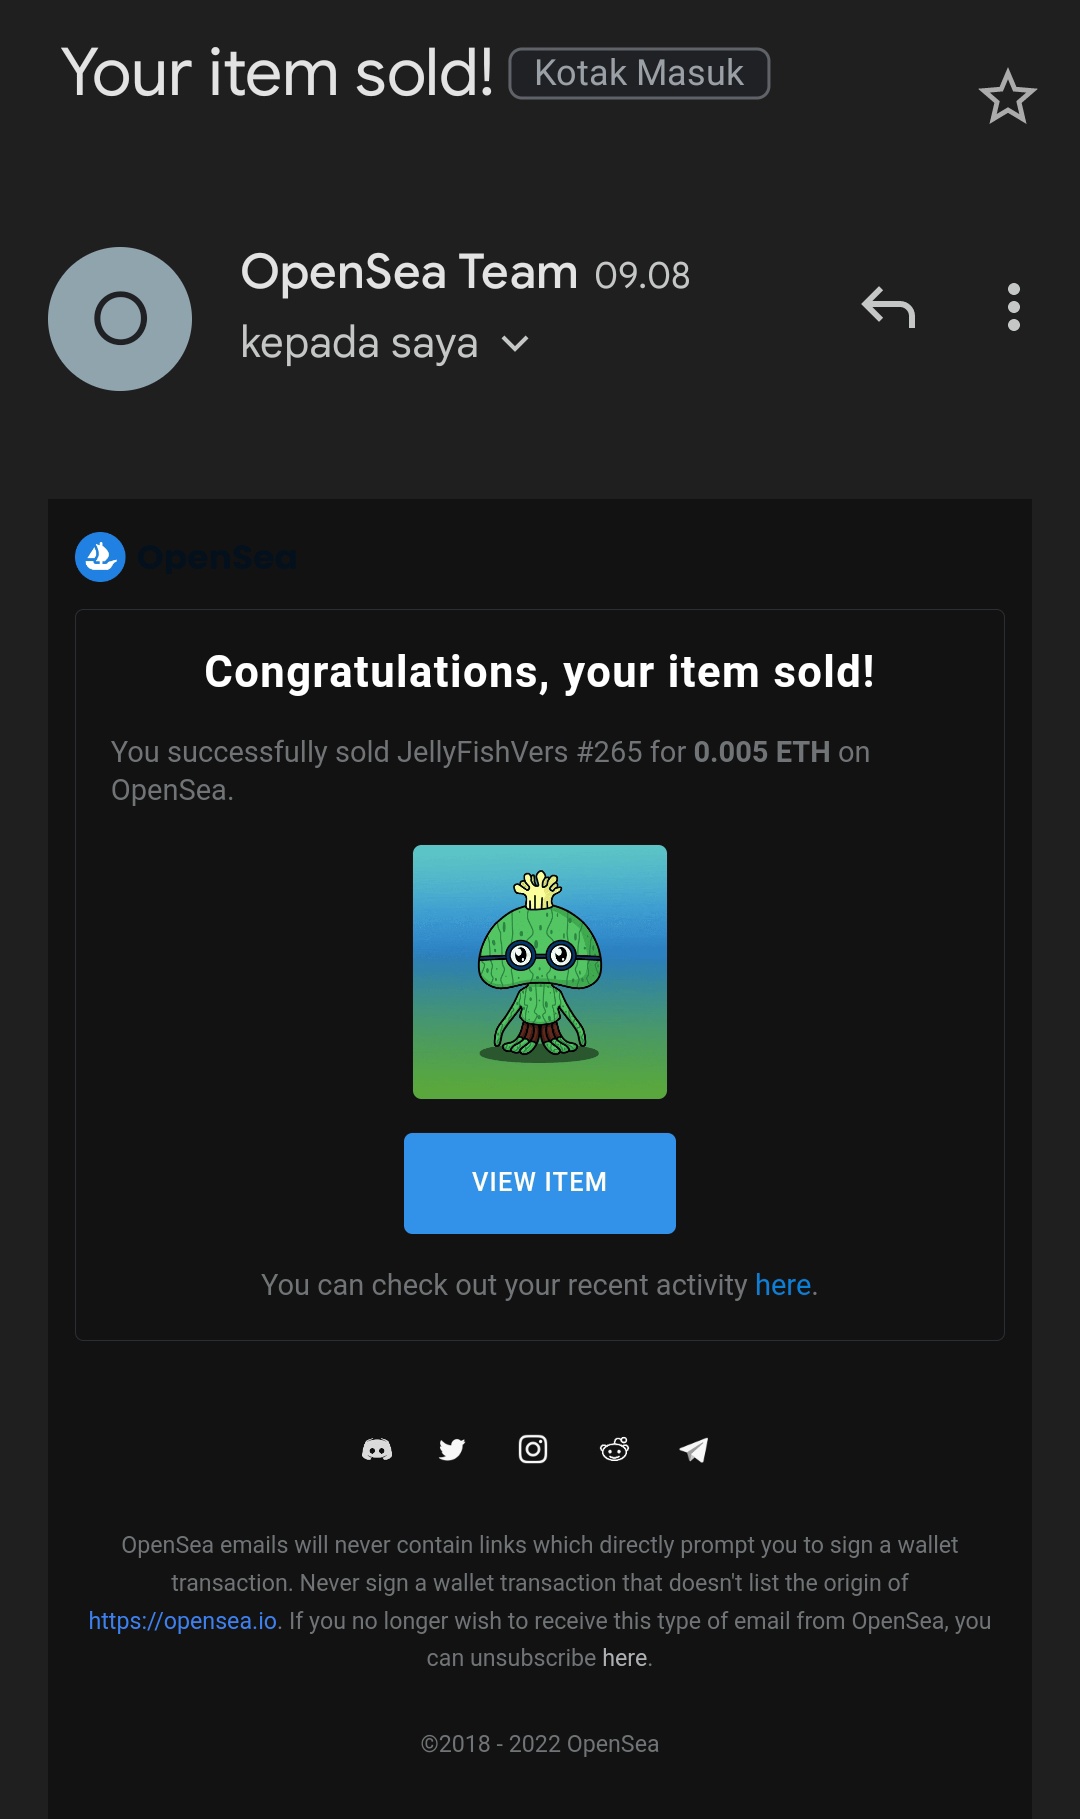Screen dimensions: 1080x1819
Task: Star this email
Action: coord(1007,97)
